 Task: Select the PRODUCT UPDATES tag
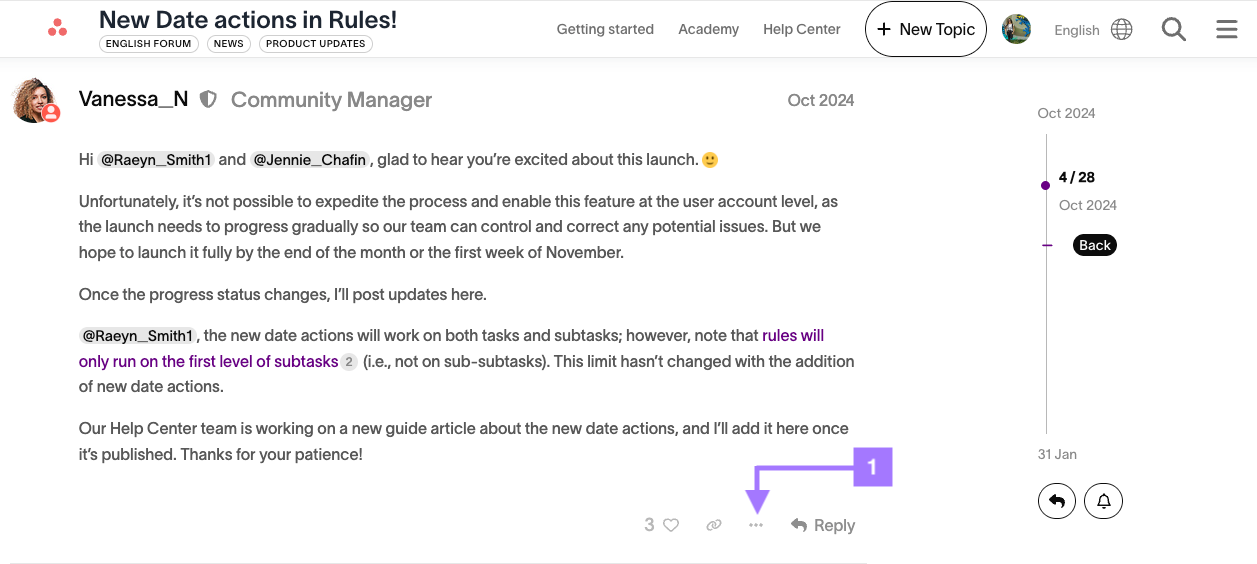[x=315, y=44]
